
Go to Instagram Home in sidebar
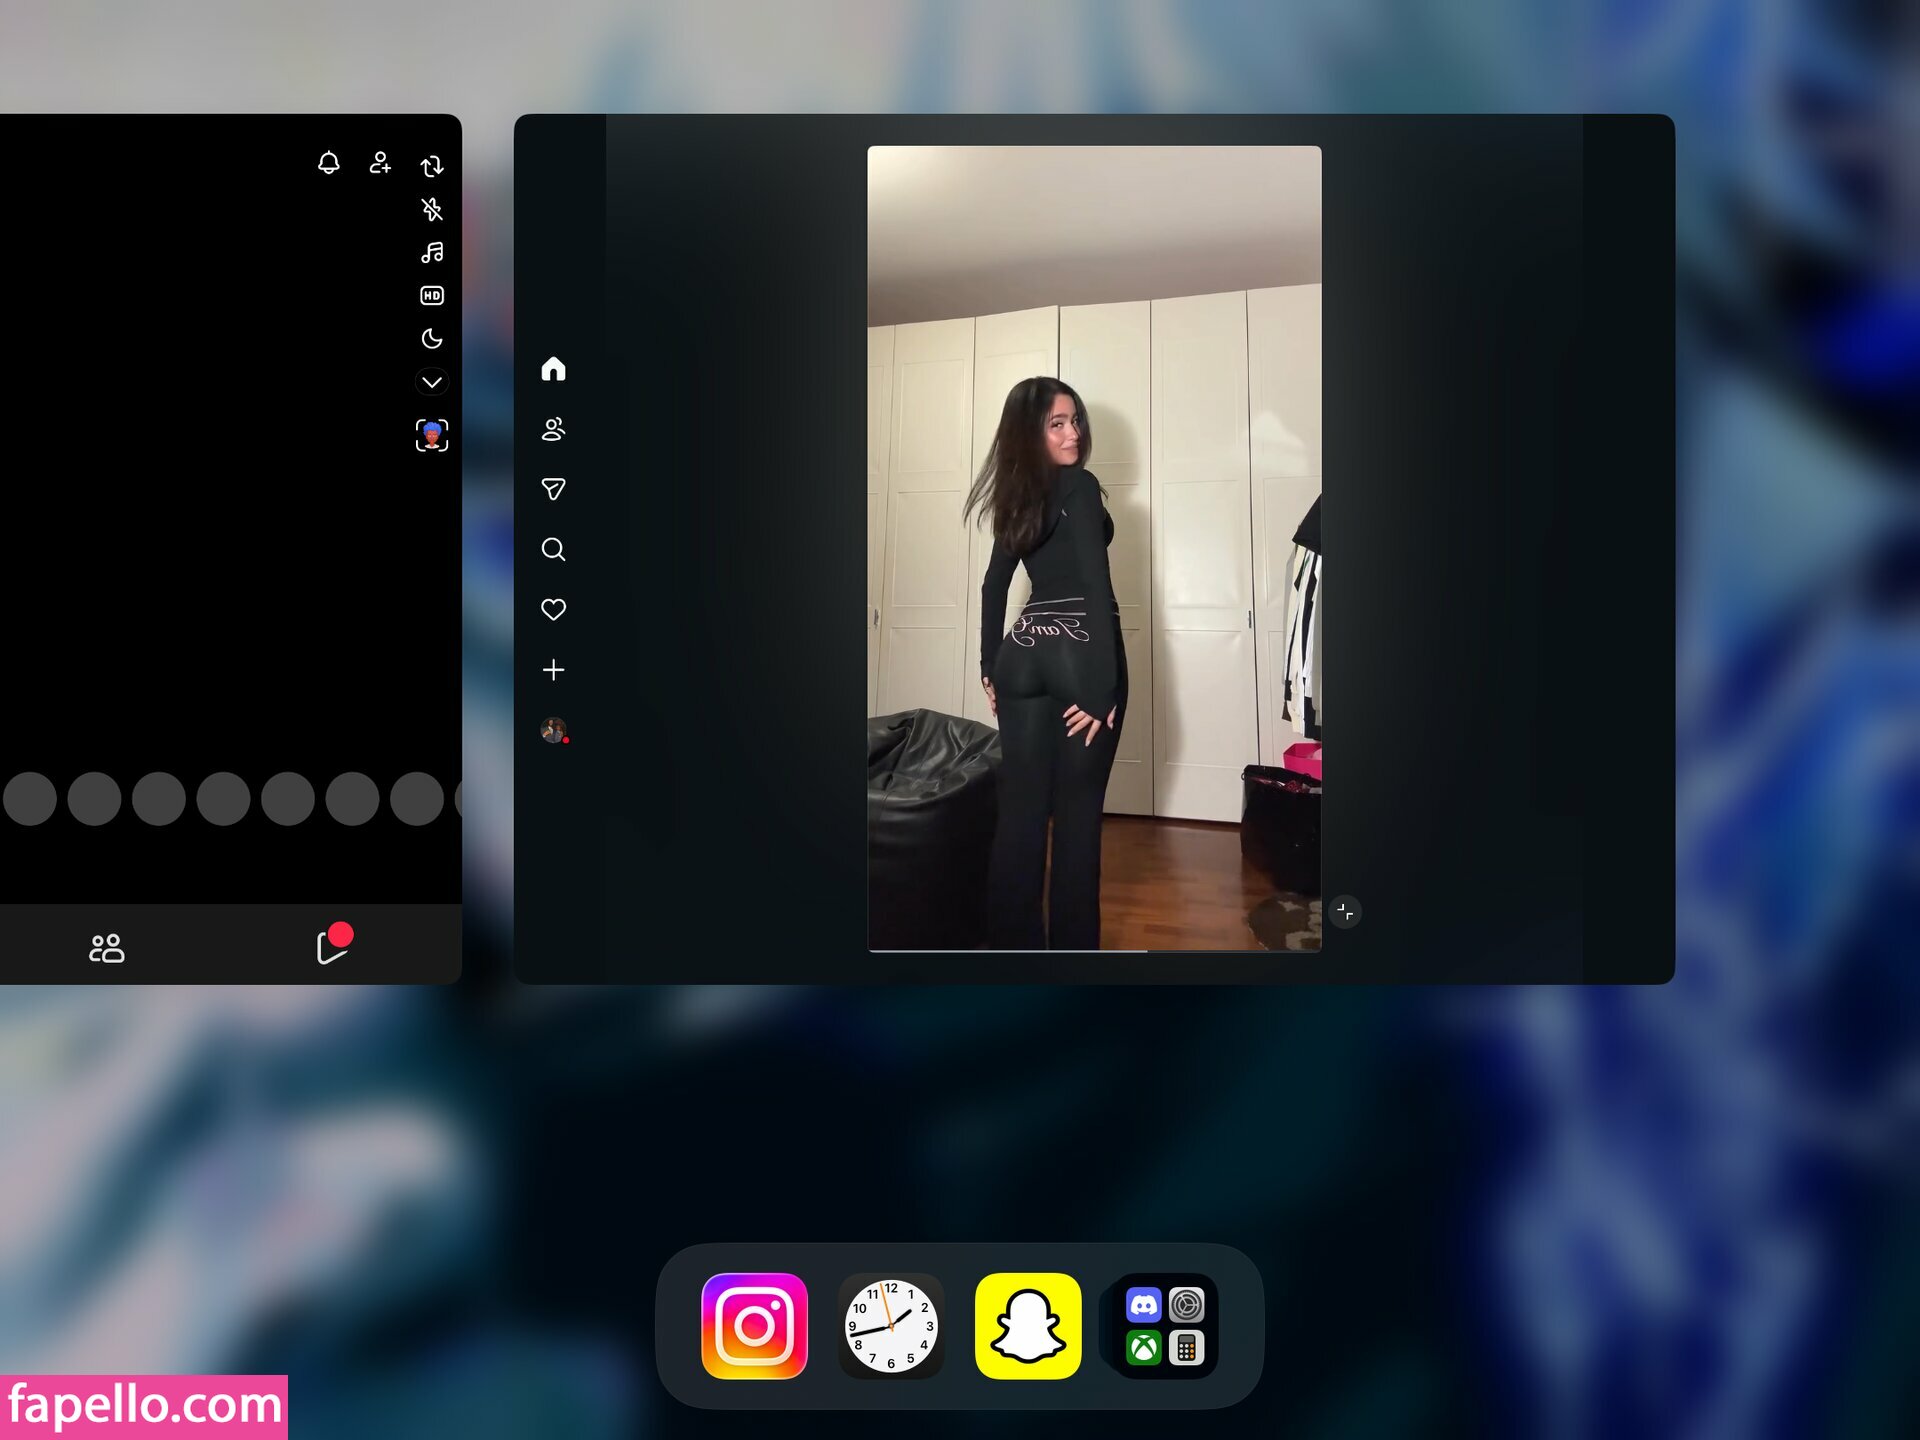point(553,369)
